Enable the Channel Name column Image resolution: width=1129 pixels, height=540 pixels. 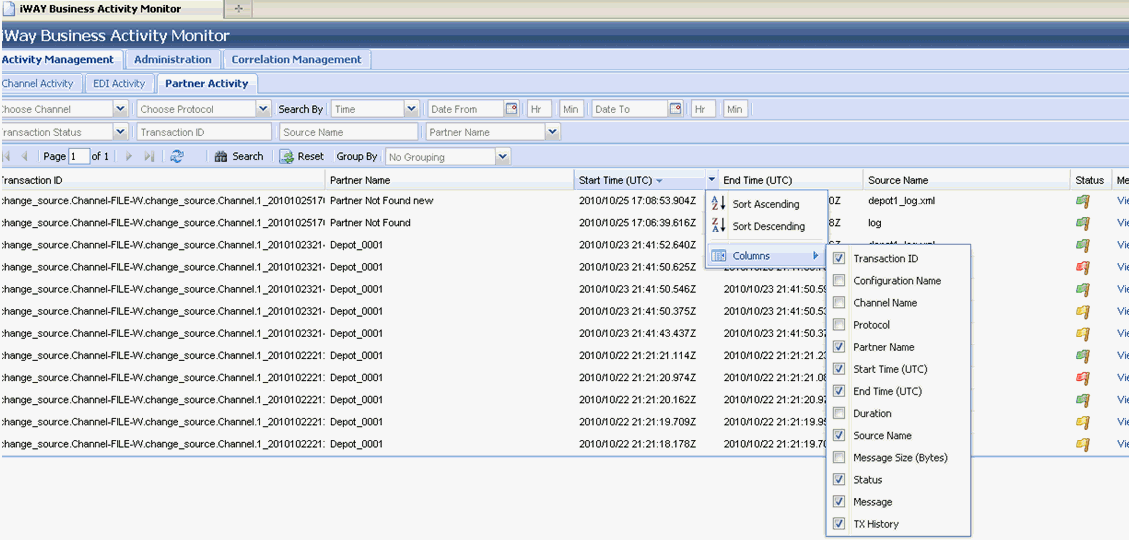(839, 303)
